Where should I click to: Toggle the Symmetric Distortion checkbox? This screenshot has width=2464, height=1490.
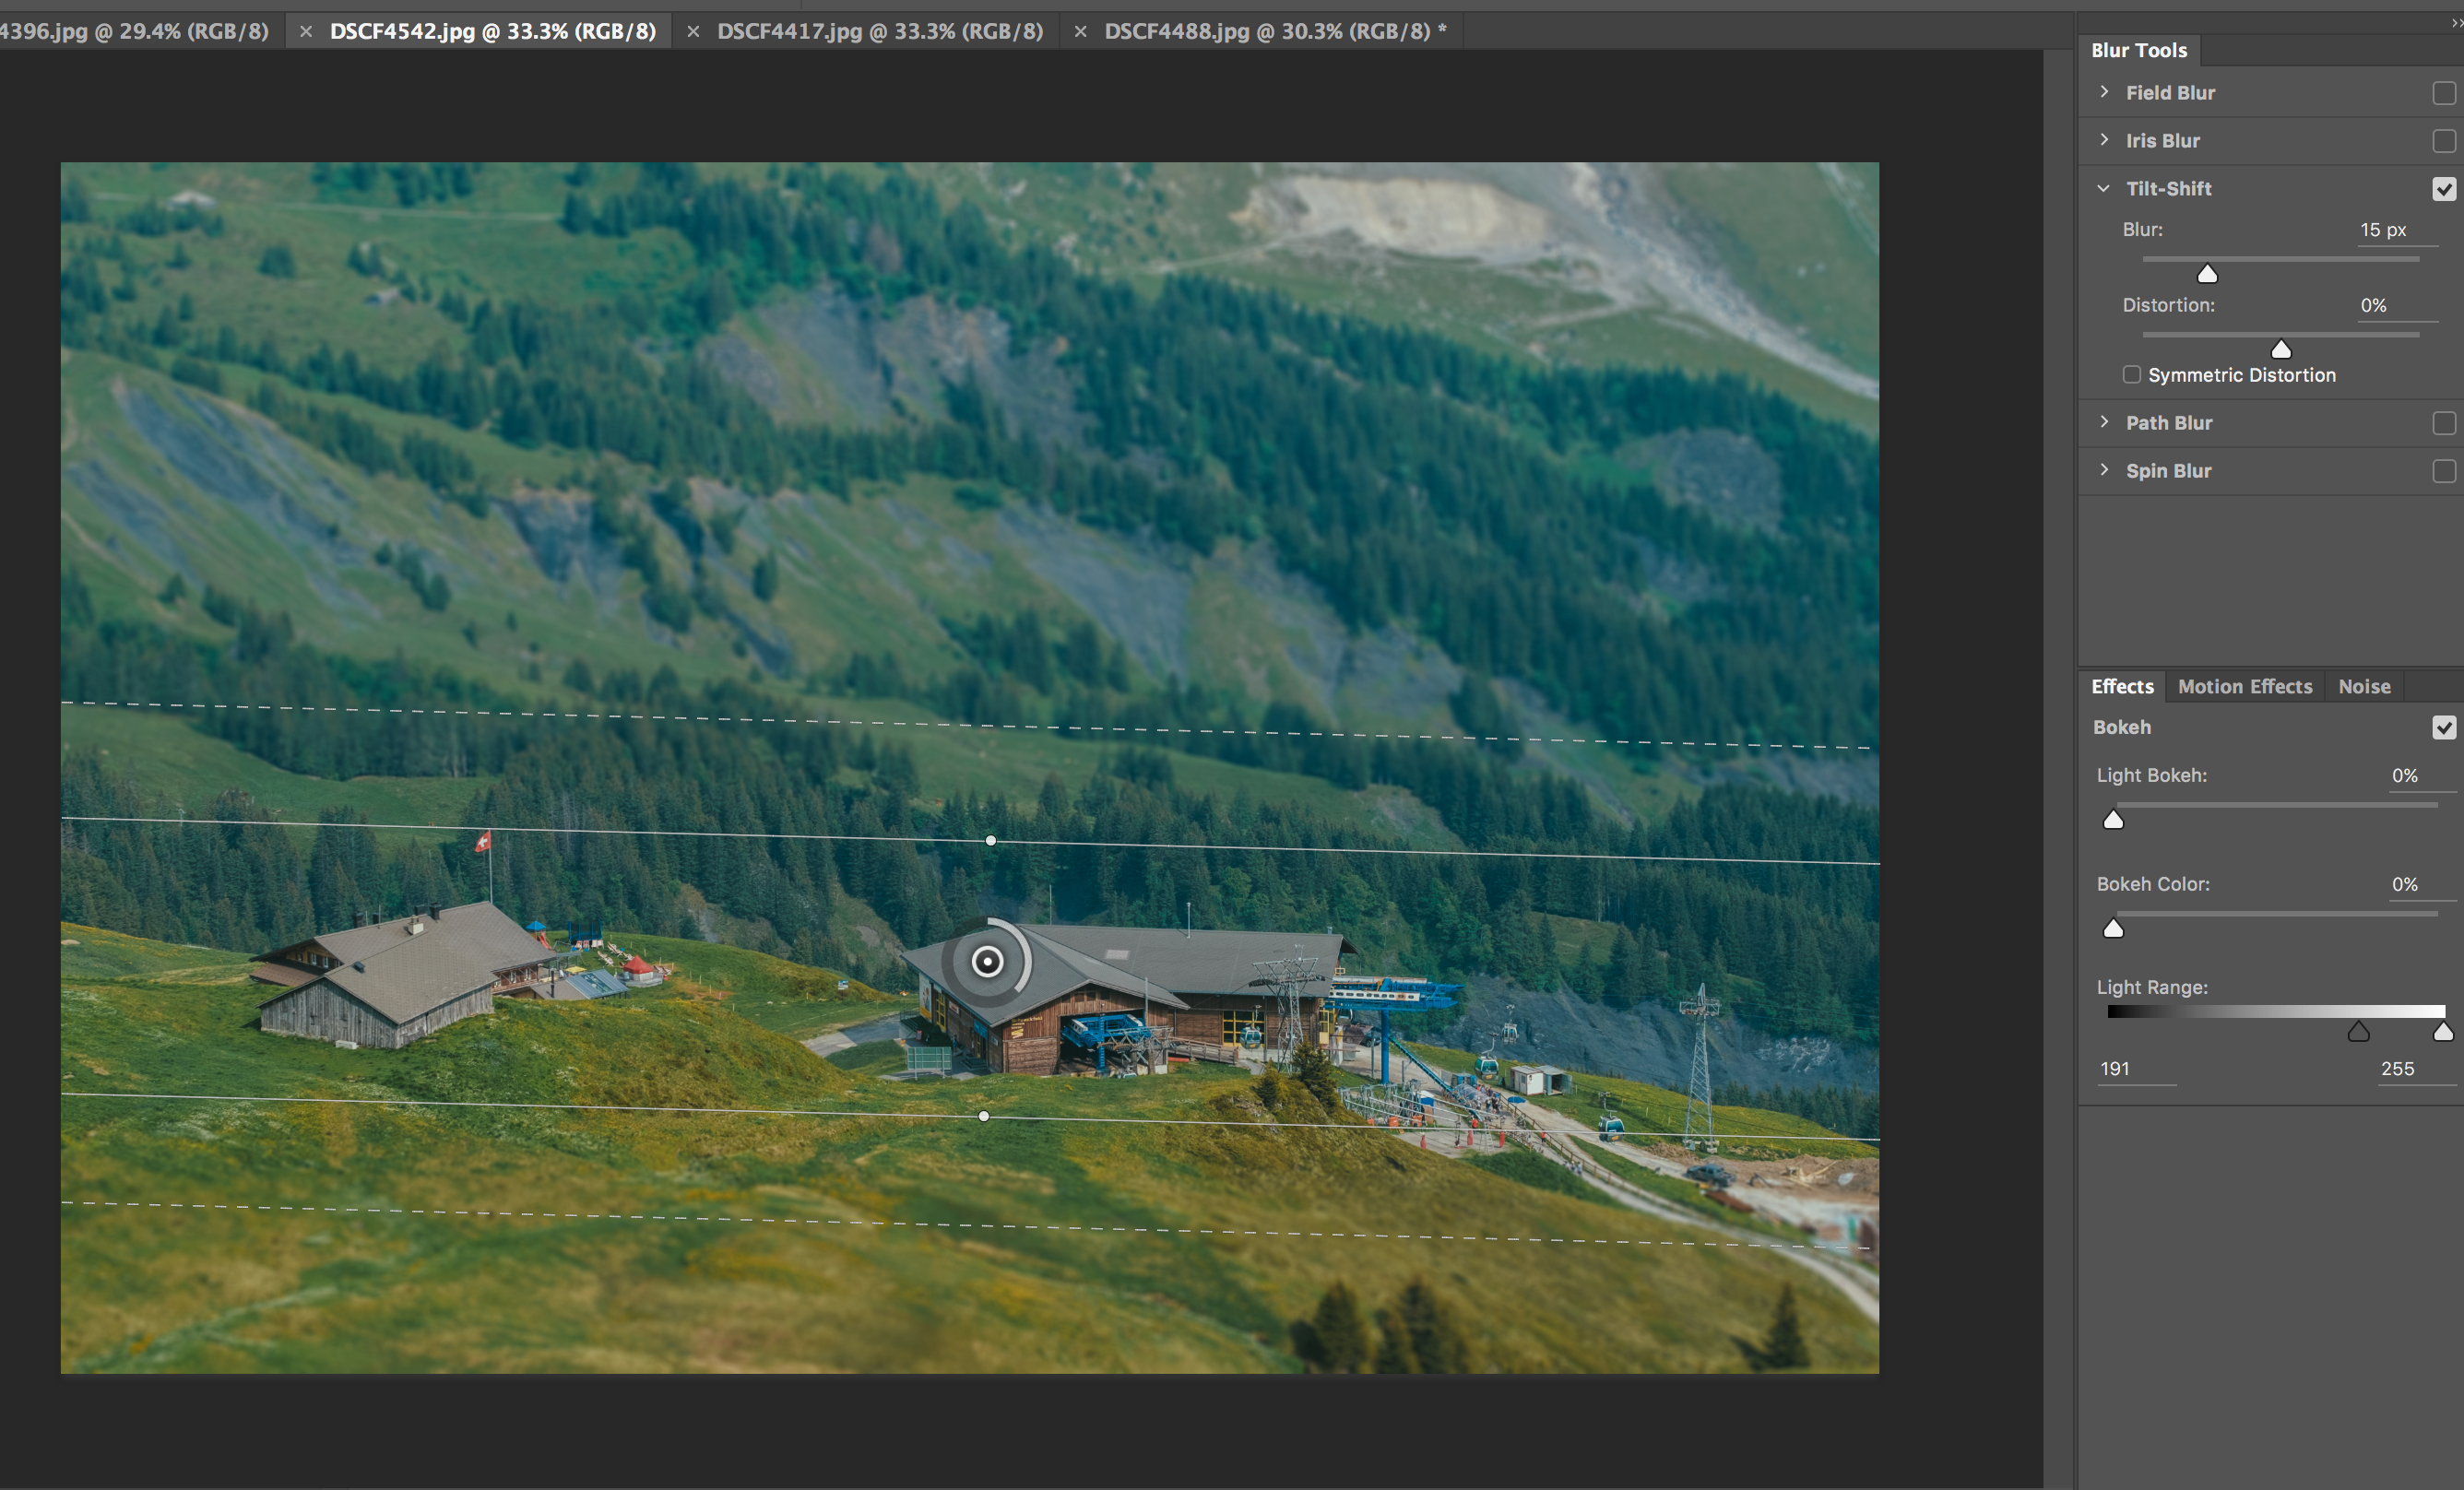[x=2131, y=375]
